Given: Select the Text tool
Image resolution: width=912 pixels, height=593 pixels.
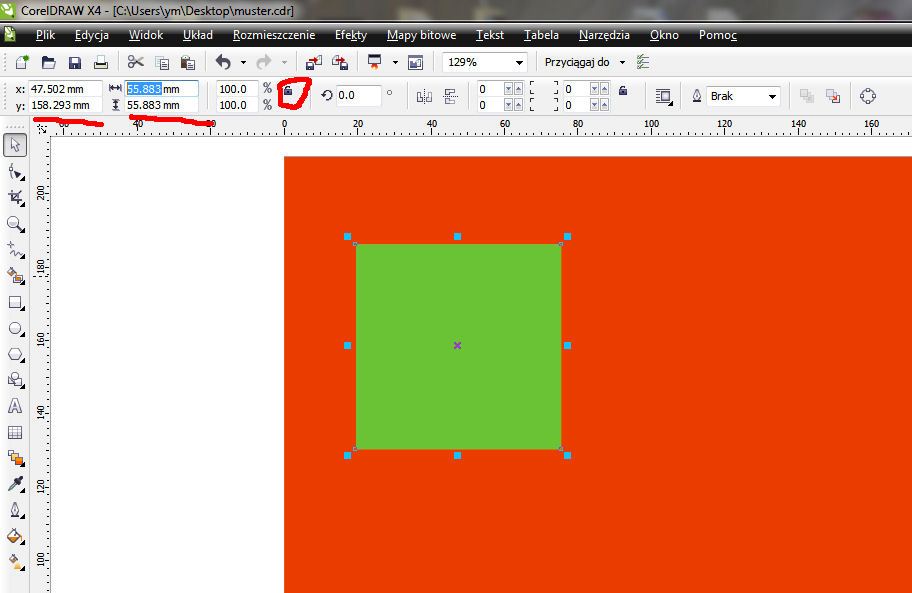Looking at the screenshot, I should pyautogui.click(x=15, y=406).
